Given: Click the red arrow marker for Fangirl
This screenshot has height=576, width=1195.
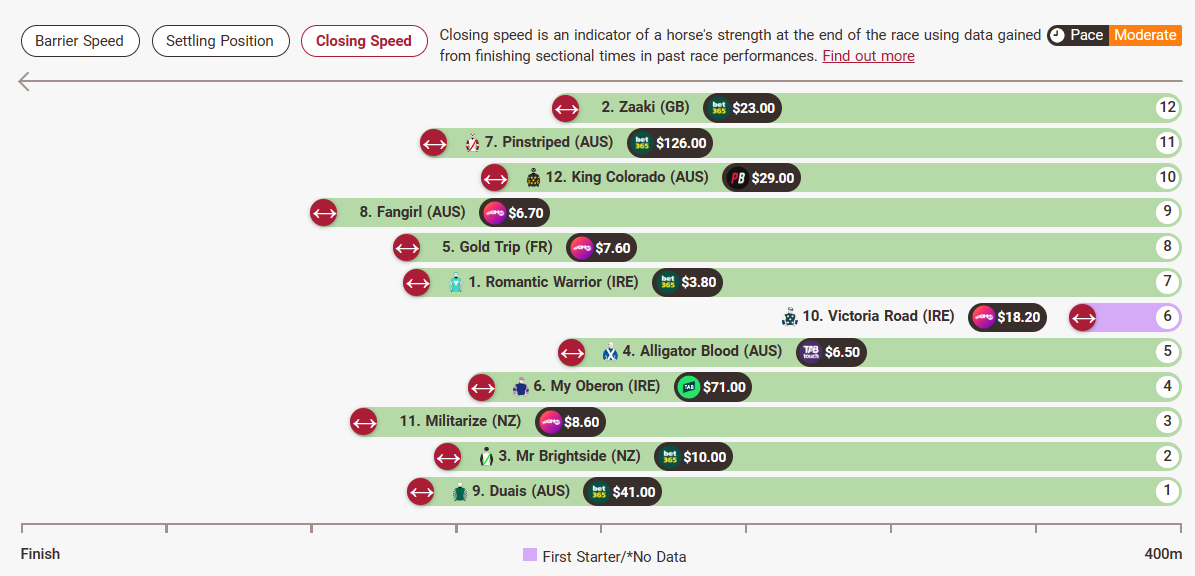Looking at the screenshot, I should [323, 213].
